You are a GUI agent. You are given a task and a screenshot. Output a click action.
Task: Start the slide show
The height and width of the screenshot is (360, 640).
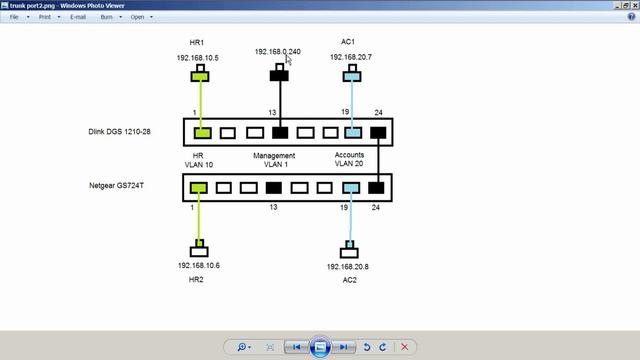320,347
